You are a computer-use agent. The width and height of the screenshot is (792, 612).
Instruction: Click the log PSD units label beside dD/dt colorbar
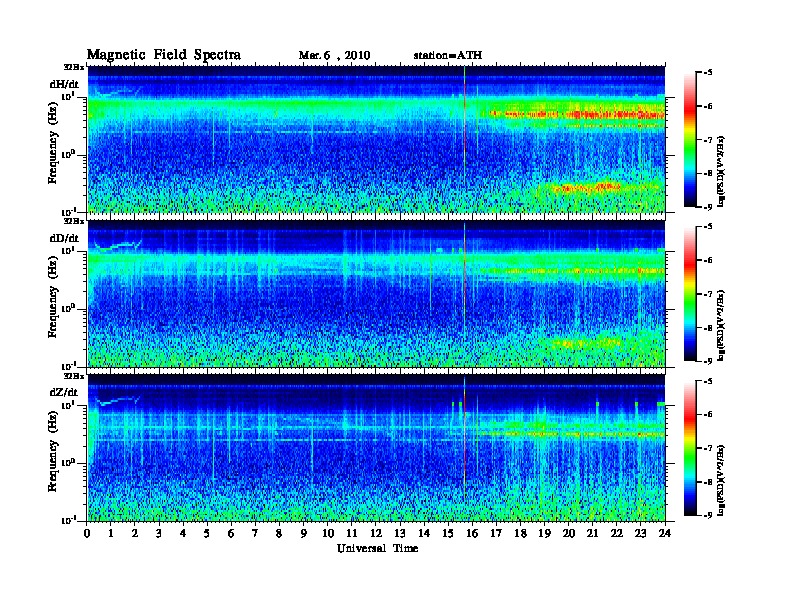(x=721, y=325)
